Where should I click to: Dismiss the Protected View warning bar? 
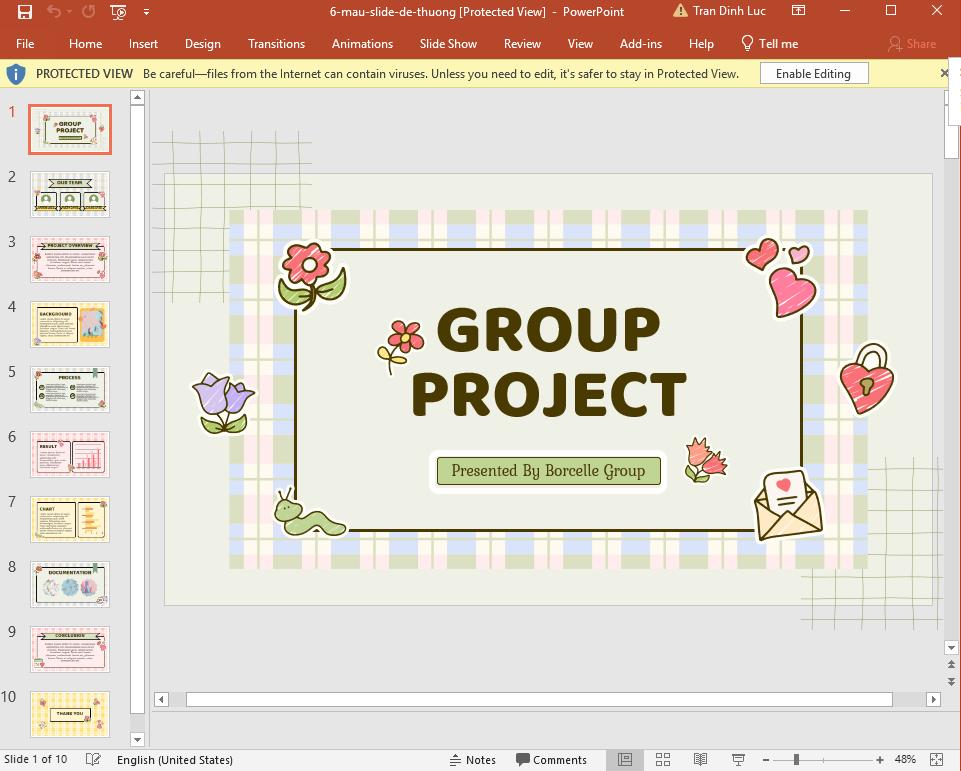[944, 72]
